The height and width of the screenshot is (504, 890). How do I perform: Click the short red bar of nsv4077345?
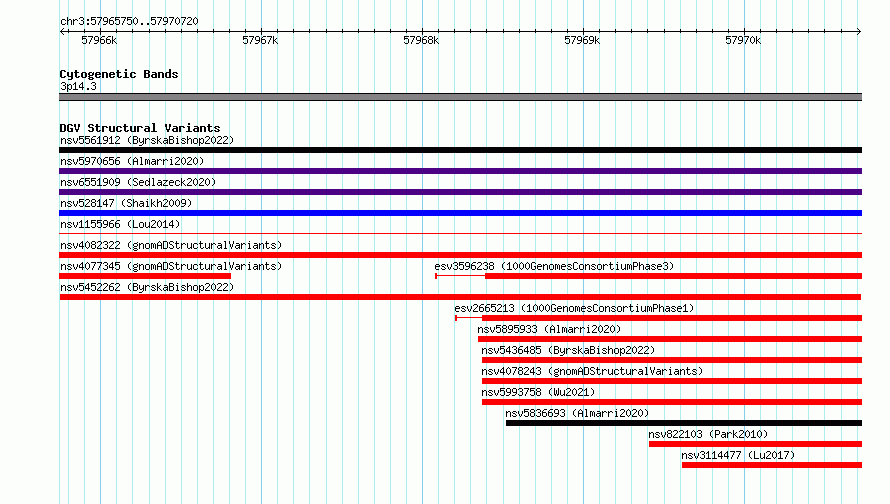pos(145,276)
